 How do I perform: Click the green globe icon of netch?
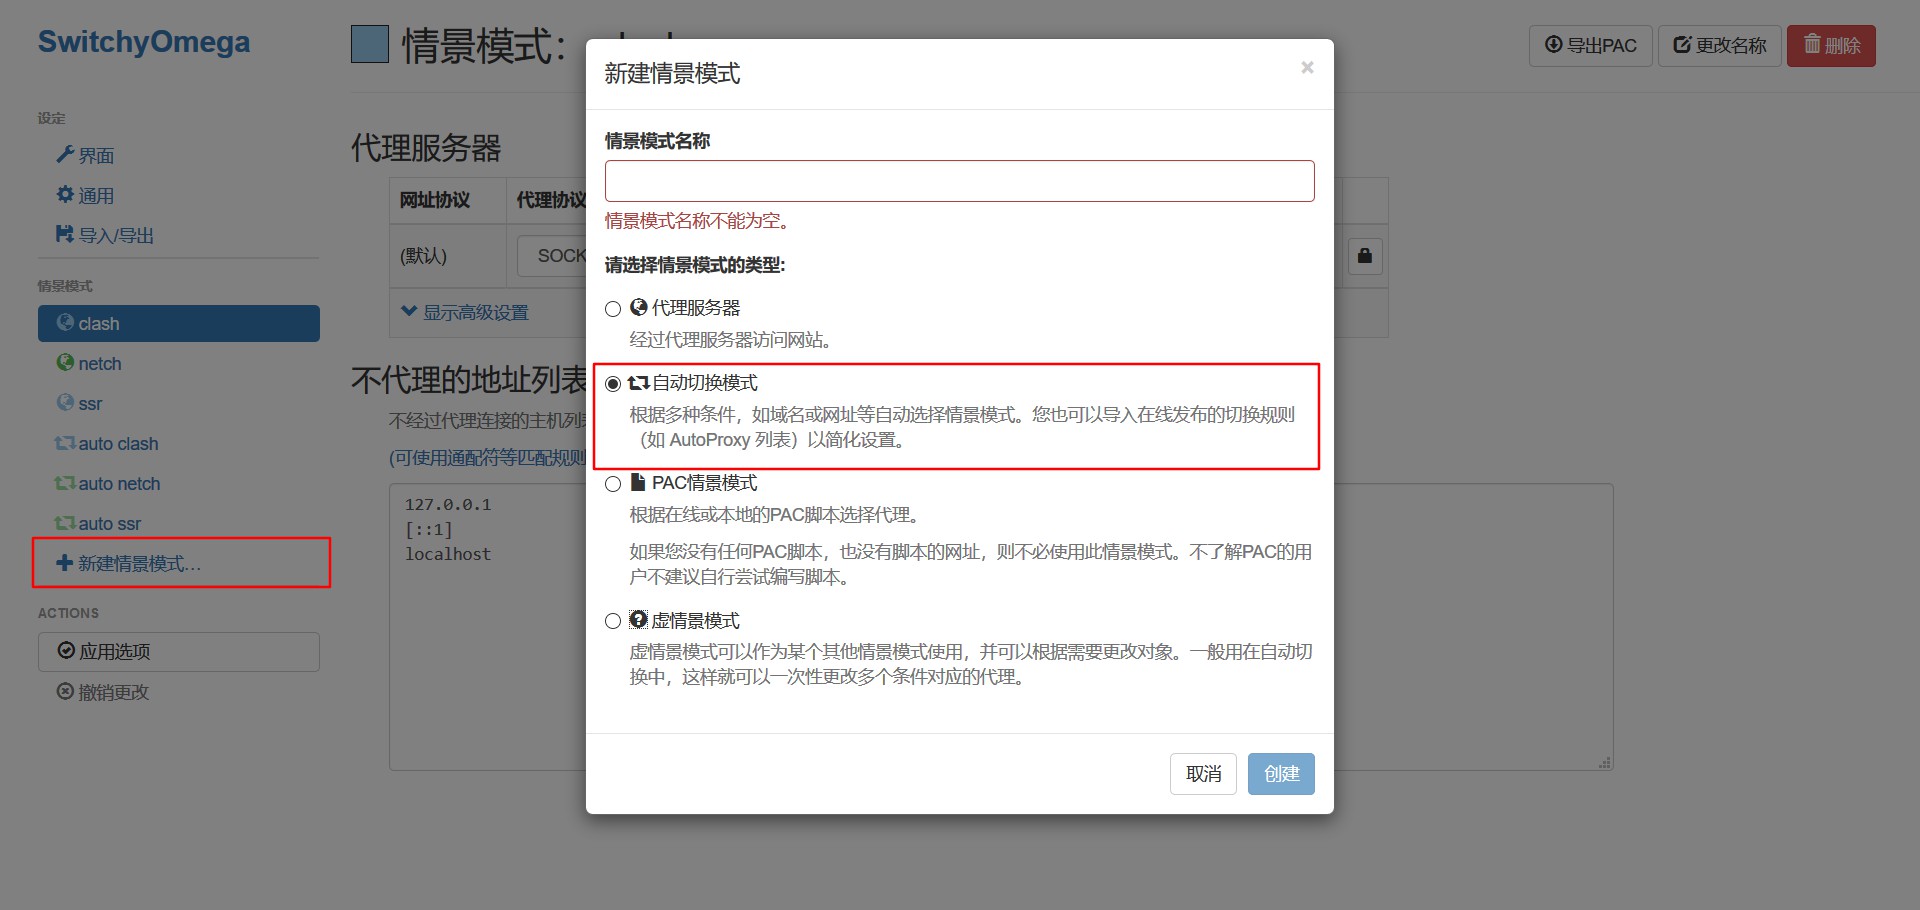coord(65,363)
